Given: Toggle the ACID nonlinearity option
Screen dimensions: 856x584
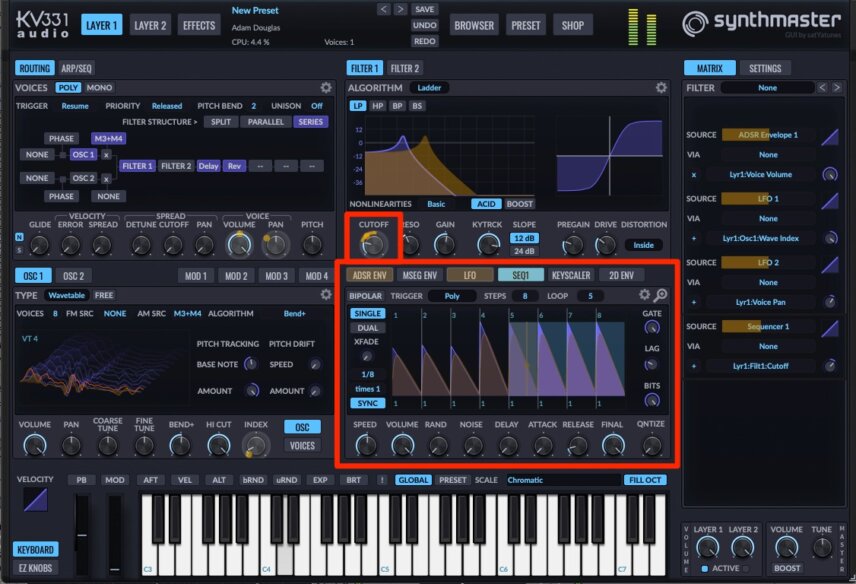Looking at the screenshot, I should pyautogui.click(x=486, y=204).
